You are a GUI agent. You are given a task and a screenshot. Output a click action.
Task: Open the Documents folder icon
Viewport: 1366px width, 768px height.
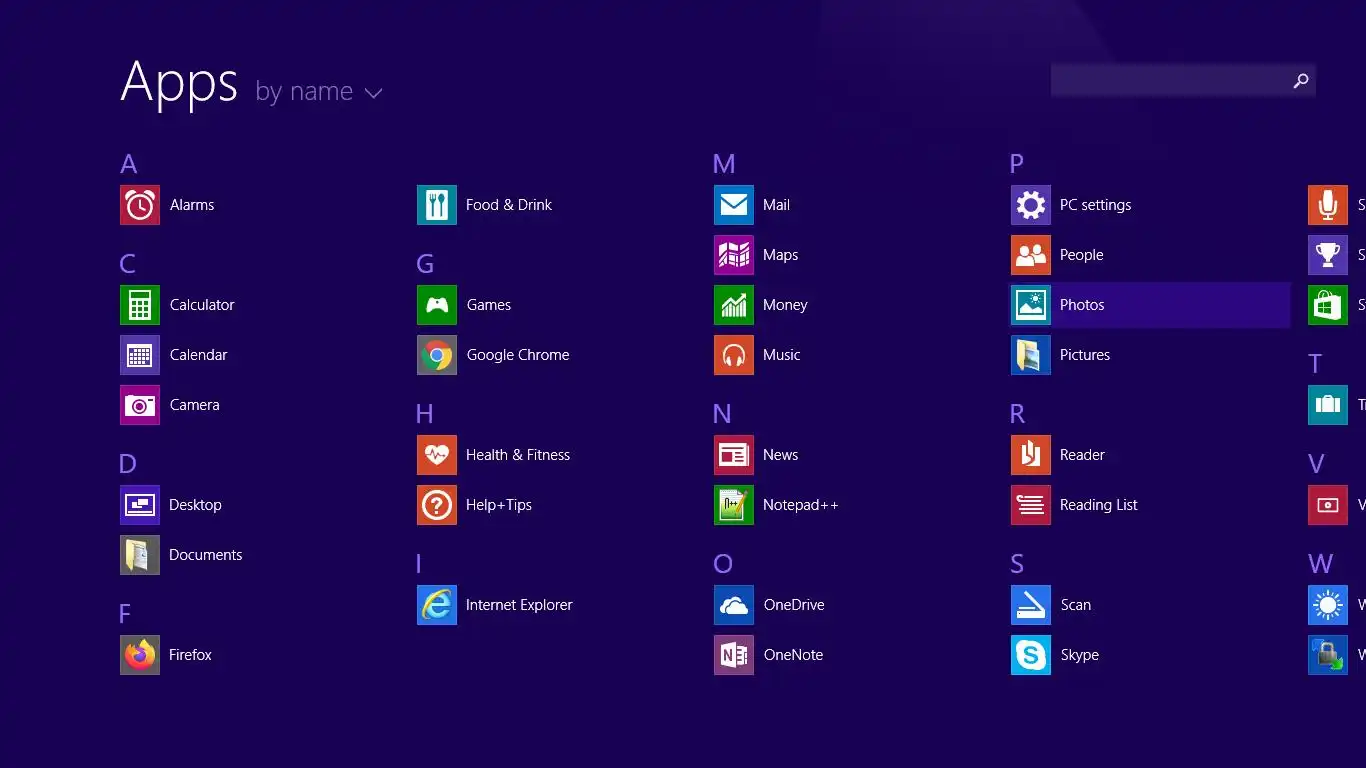pyautogui.click(x=140, y=555)
